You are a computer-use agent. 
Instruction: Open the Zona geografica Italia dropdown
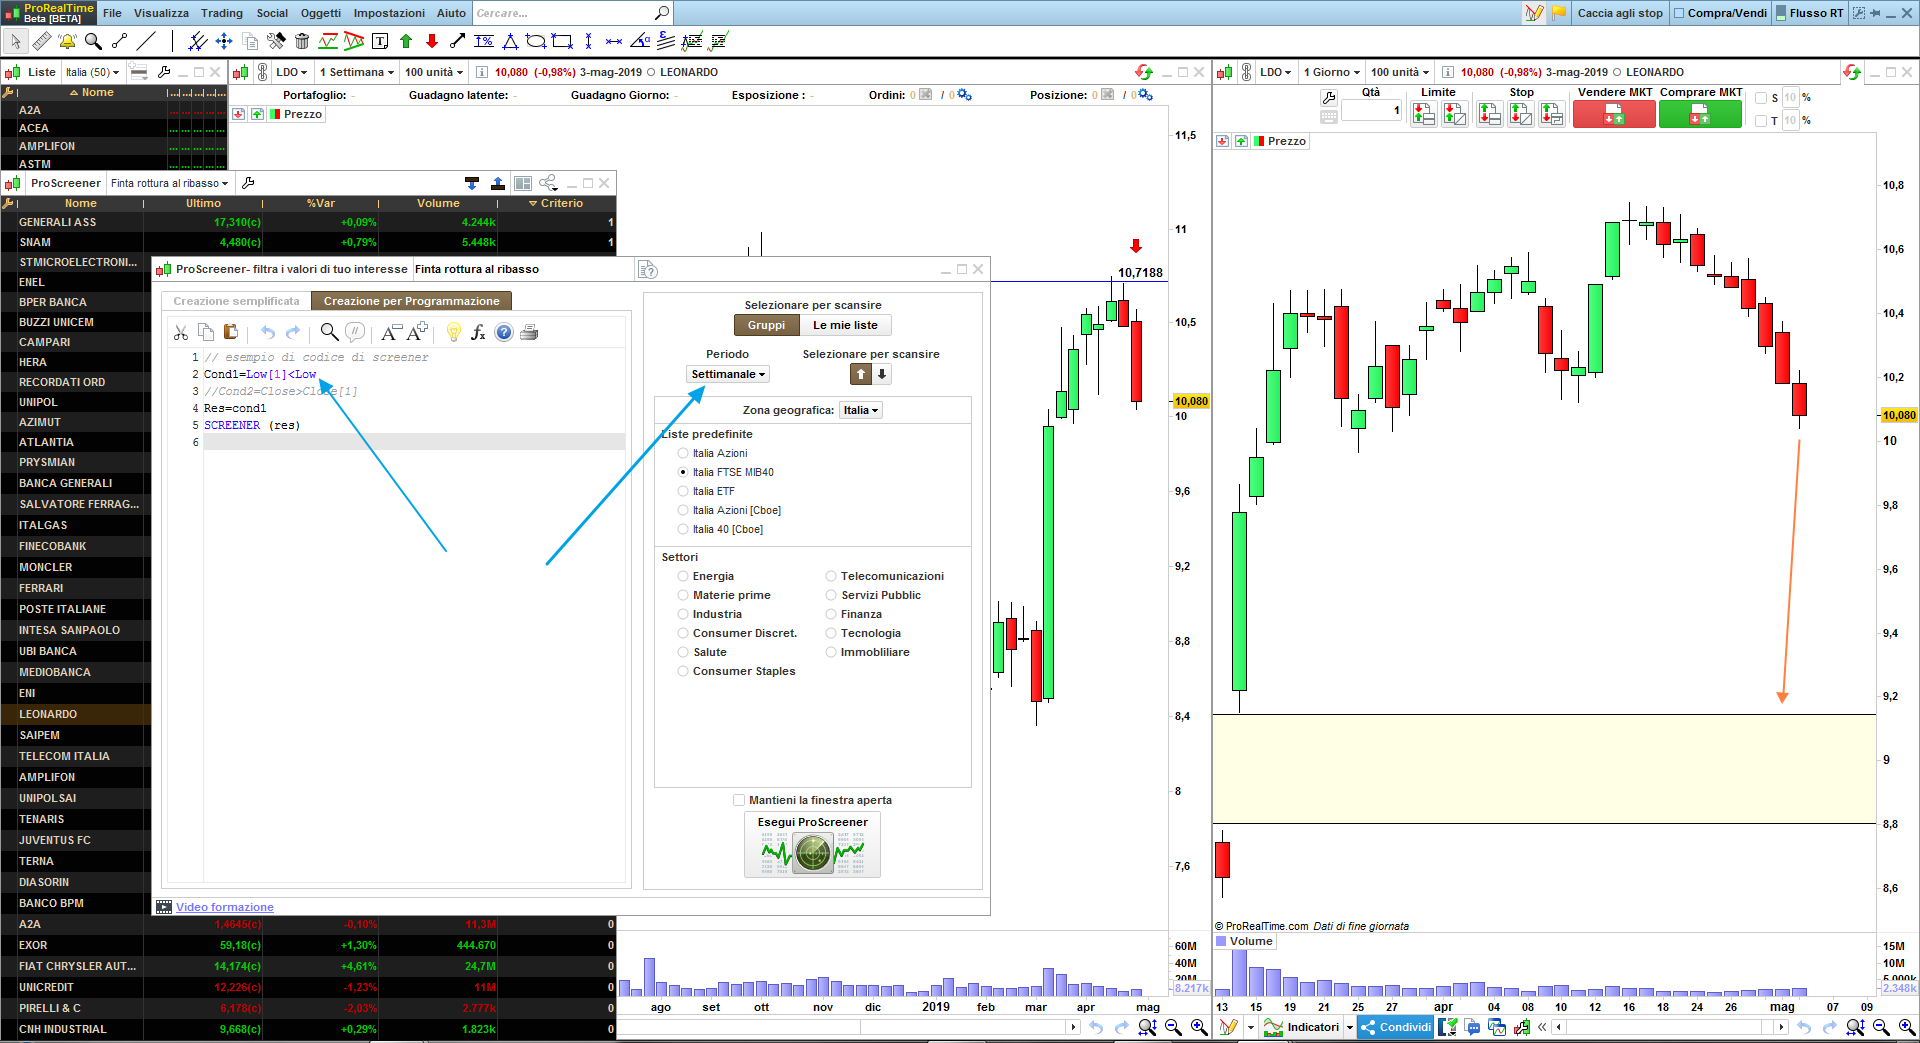[x=861, y=410]
